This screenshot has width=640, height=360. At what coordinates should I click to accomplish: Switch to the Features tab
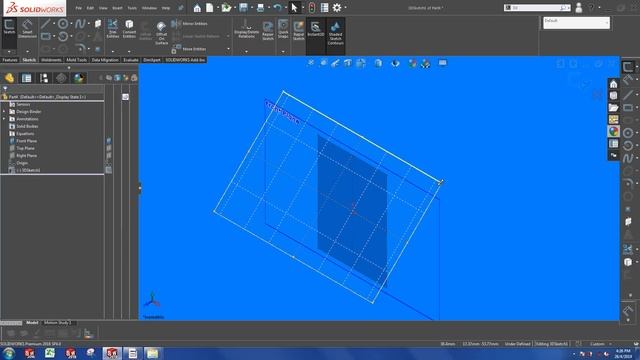pyautogui.click(x=10, y=60)
